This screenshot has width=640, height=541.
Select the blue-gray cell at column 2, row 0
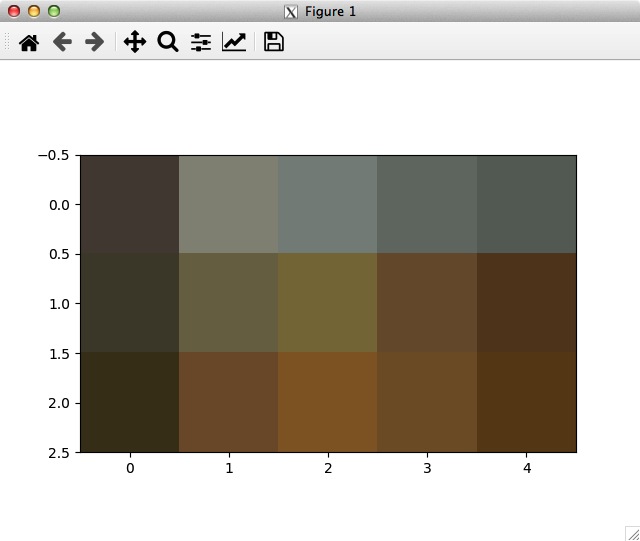pos(328,204)
